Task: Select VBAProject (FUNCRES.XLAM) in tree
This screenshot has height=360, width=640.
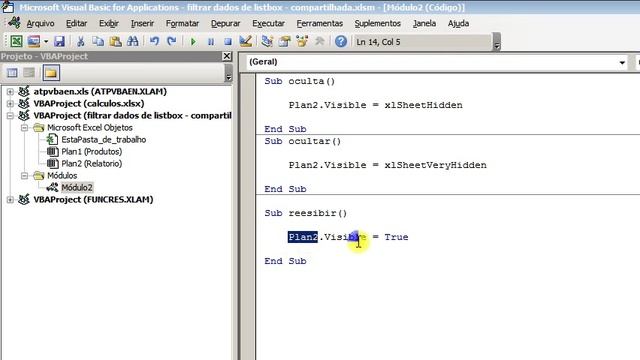Action: tap(93, 200)
